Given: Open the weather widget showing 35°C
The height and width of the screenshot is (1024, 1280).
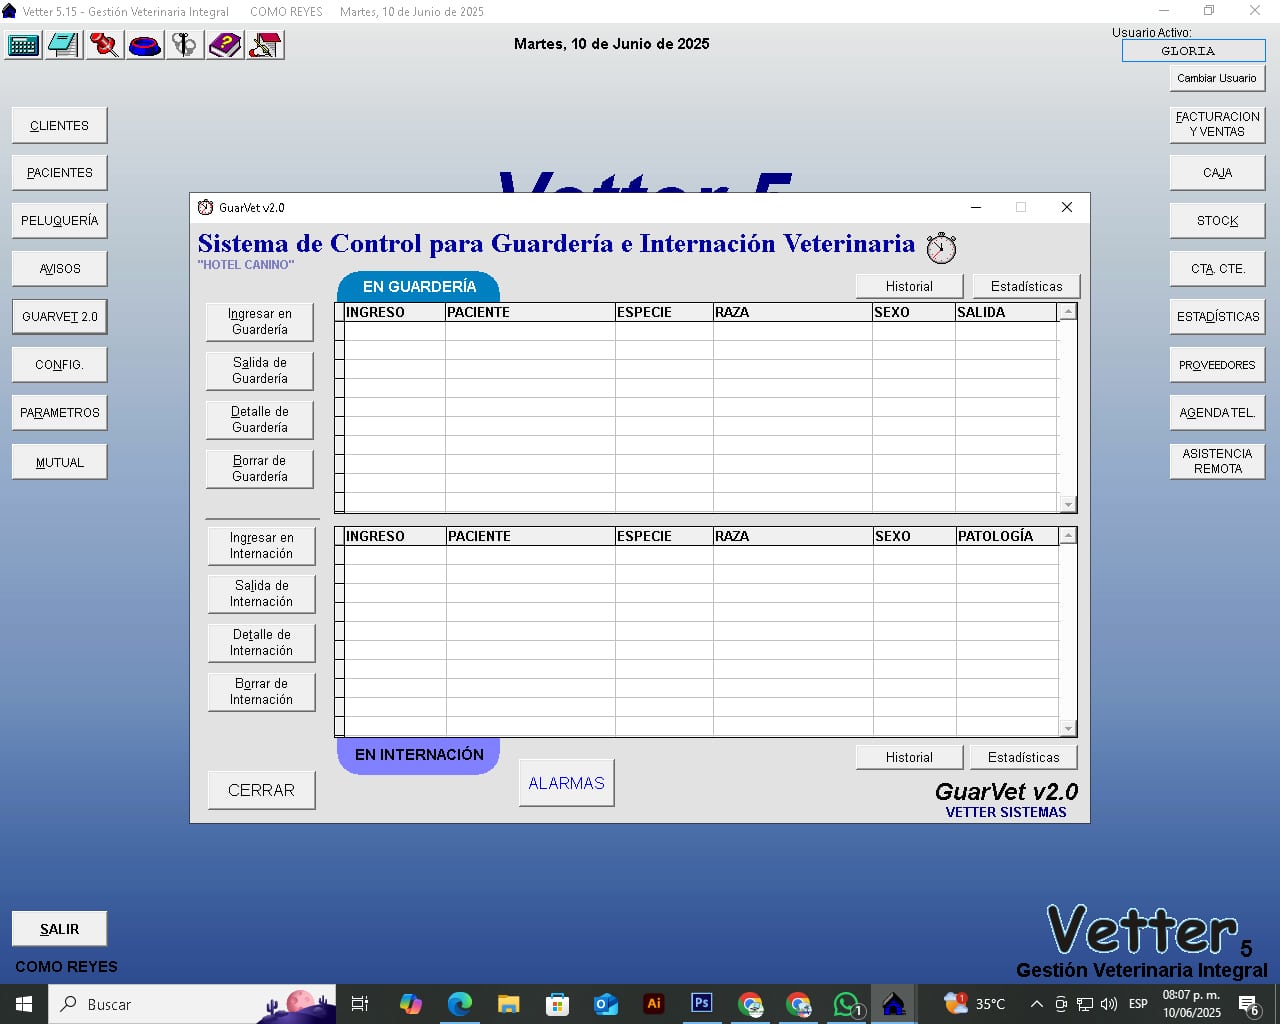Looking at the screenshot, I should (x=975, y=1004).
